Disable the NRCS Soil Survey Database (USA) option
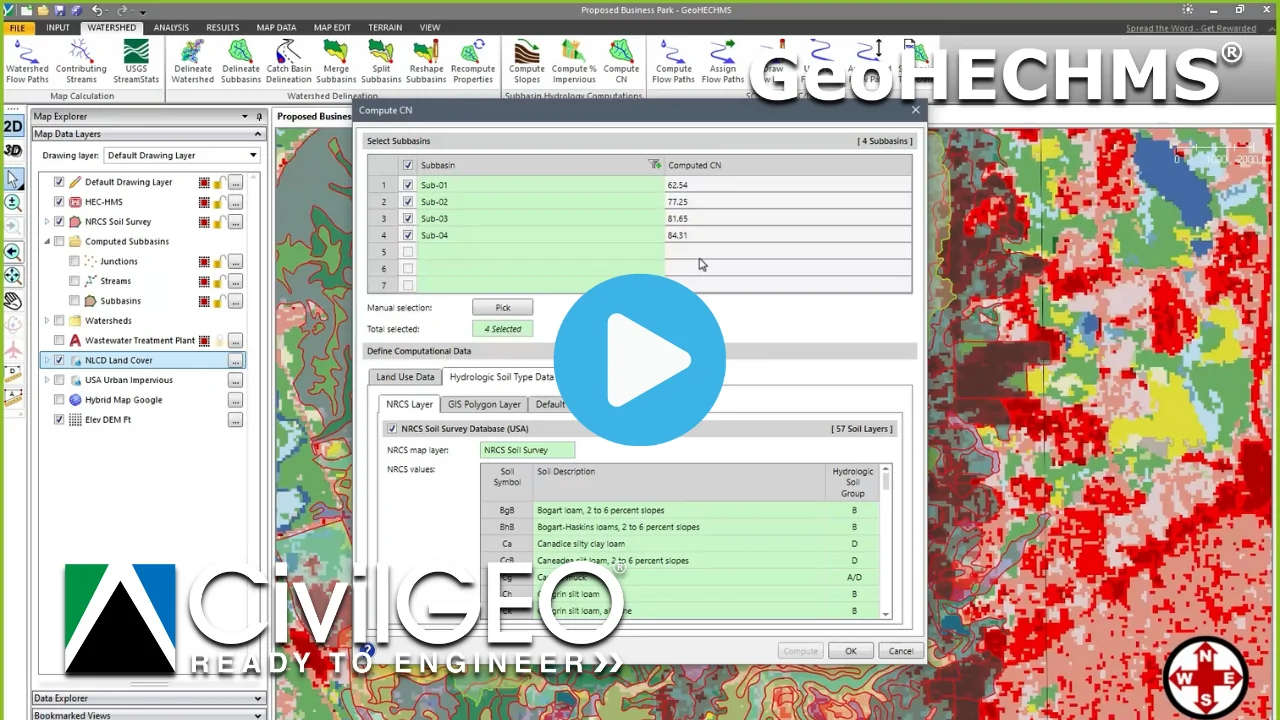 click(392, 428)
